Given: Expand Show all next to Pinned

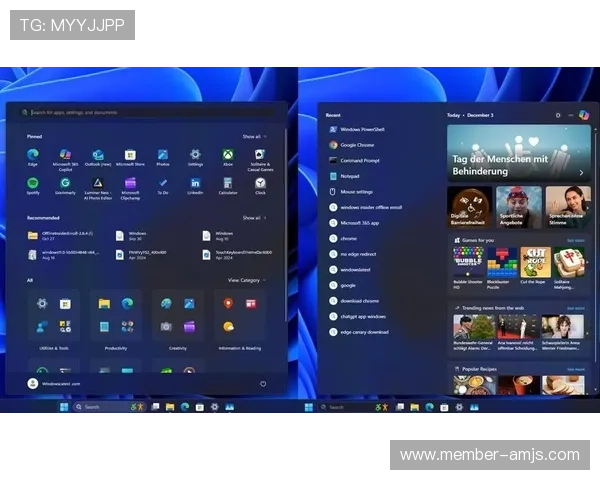Looking at the screenshot, I should tap(253, 136).
